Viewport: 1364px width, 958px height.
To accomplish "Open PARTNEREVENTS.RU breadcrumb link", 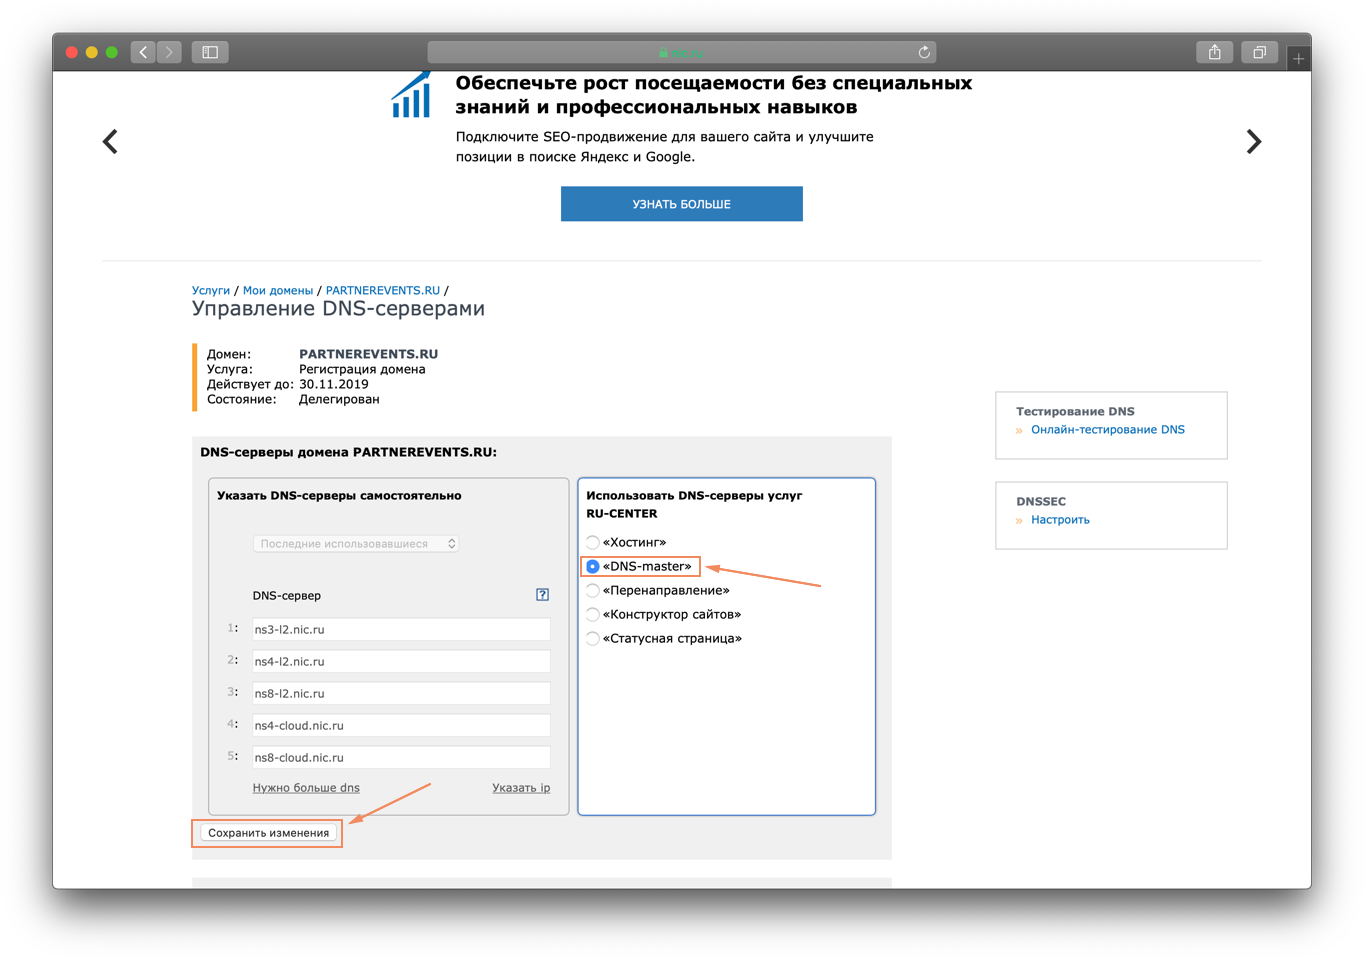I will pyautogui.click(x=383, y=291).
